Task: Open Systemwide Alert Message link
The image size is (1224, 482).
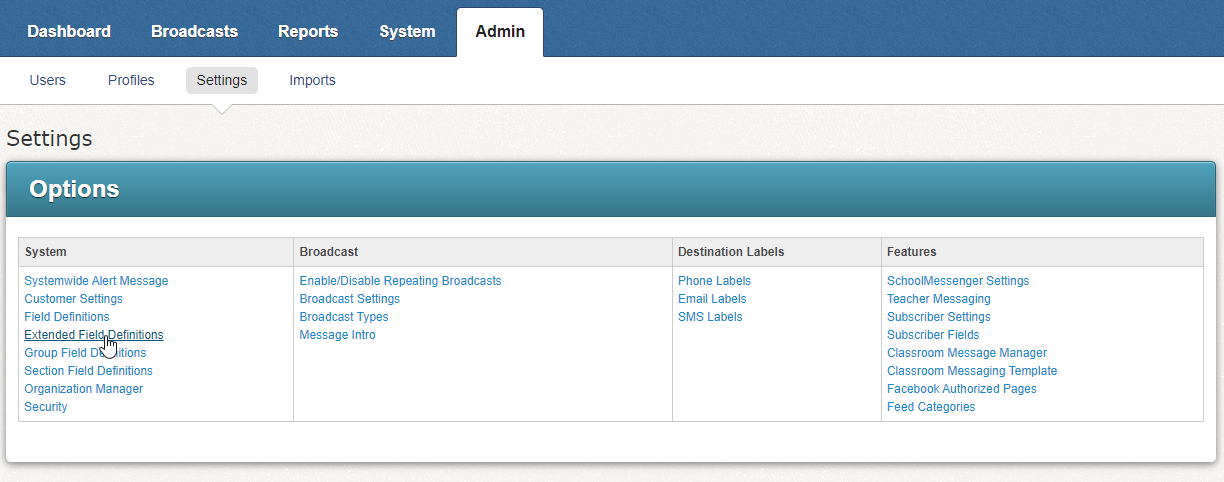Action: pos(96,281)
